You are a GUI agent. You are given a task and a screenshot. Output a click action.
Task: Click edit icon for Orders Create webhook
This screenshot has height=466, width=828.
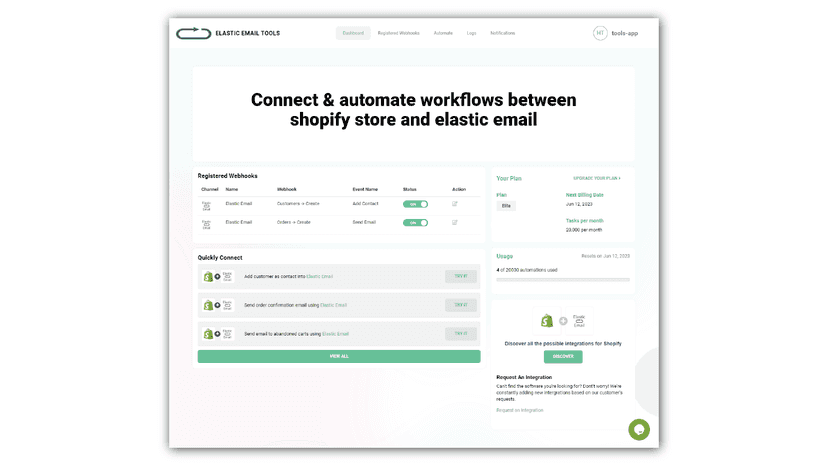tap(455, 222)
